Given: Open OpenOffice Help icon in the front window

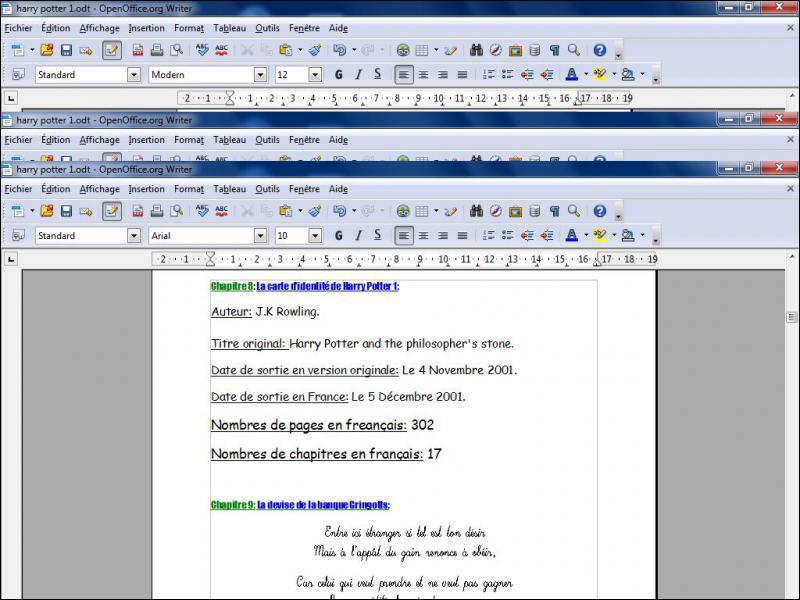Looking at the screenshot, I should coord(600,211).
